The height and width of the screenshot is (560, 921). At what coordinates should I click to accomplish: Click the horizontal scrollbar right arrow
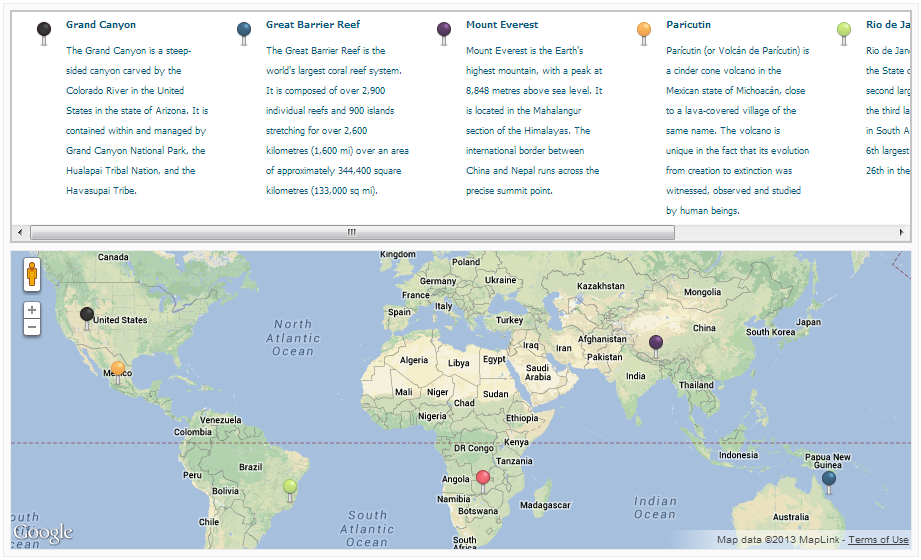902,232
